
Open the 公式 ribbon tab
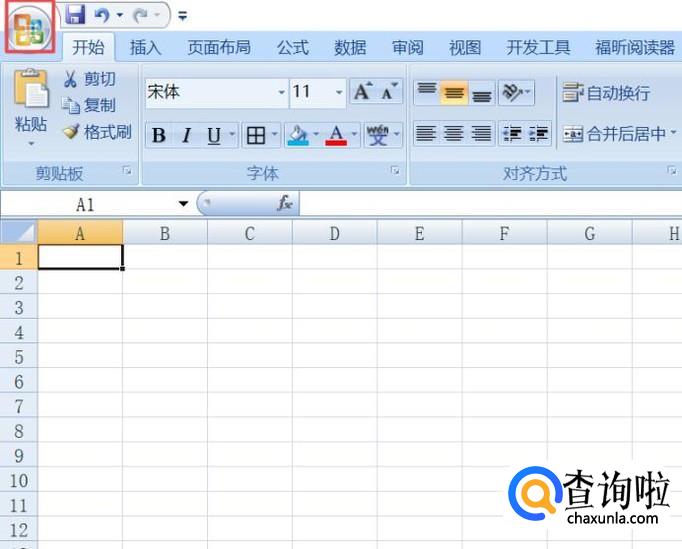[x=293, y=47]
